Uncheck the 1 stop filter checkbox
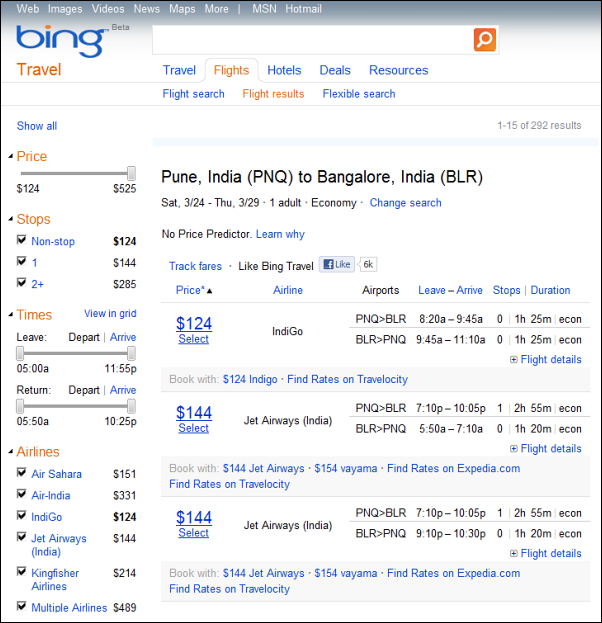 (21, 261)
